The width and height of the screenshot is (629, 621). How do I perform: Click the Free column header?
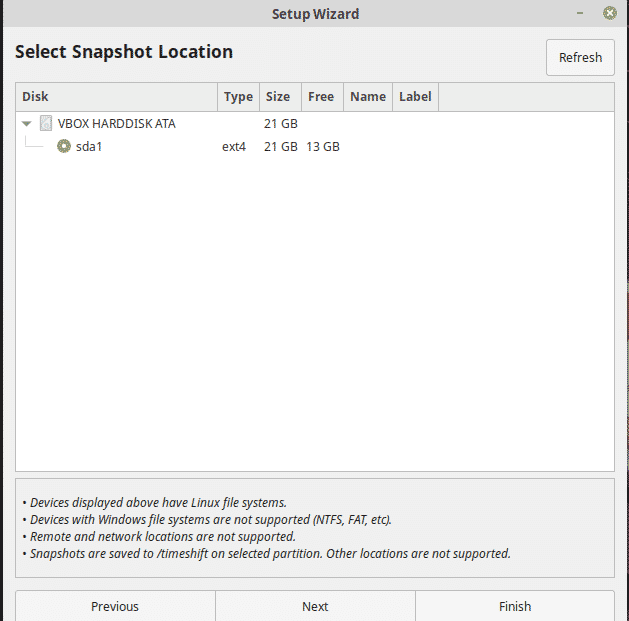321,97
